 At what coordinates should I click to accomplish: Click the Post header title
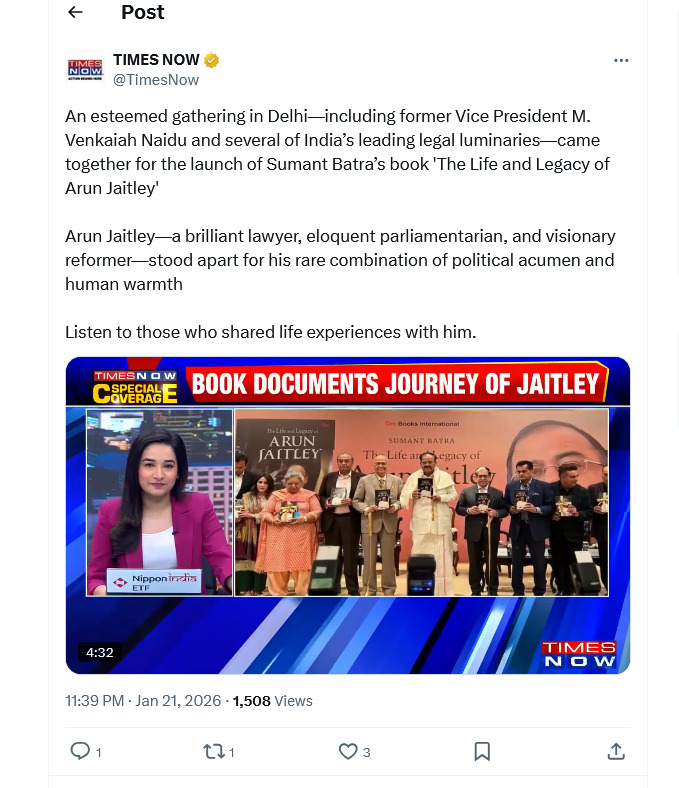tap(143, 12)
